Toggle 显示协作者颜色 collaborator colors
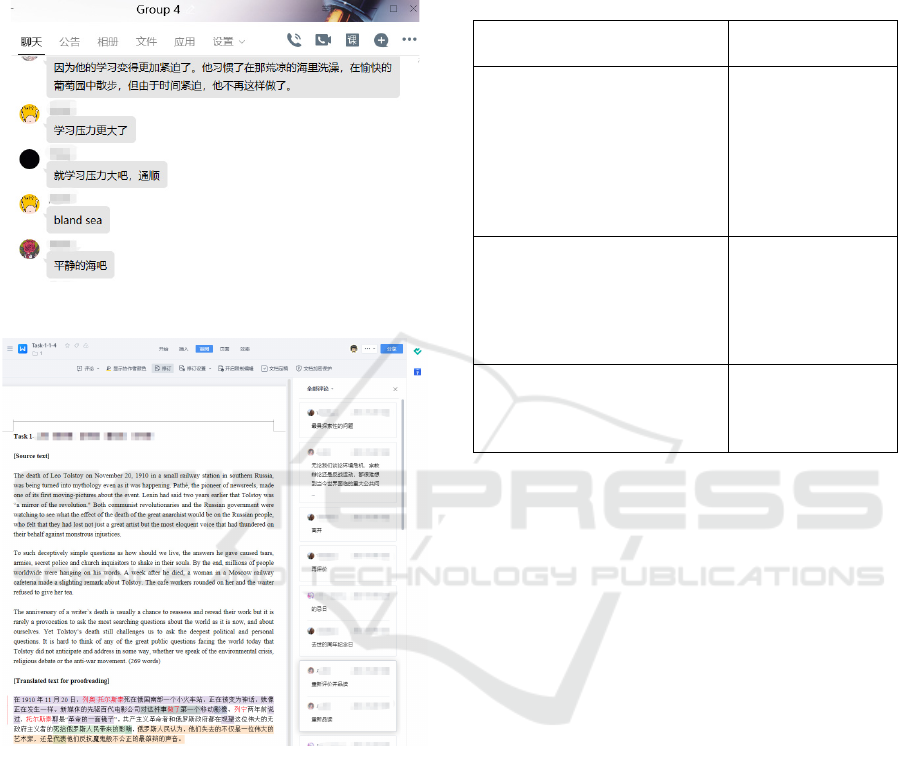The width and height of the screenshot is (901, 760). [126, 368]
